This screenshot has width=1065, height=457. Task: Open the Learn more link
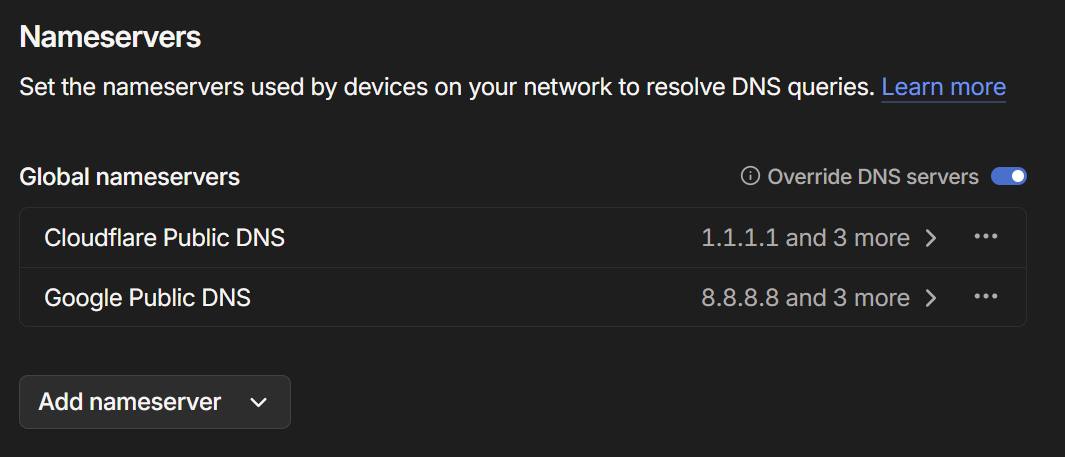coord(943,87)
